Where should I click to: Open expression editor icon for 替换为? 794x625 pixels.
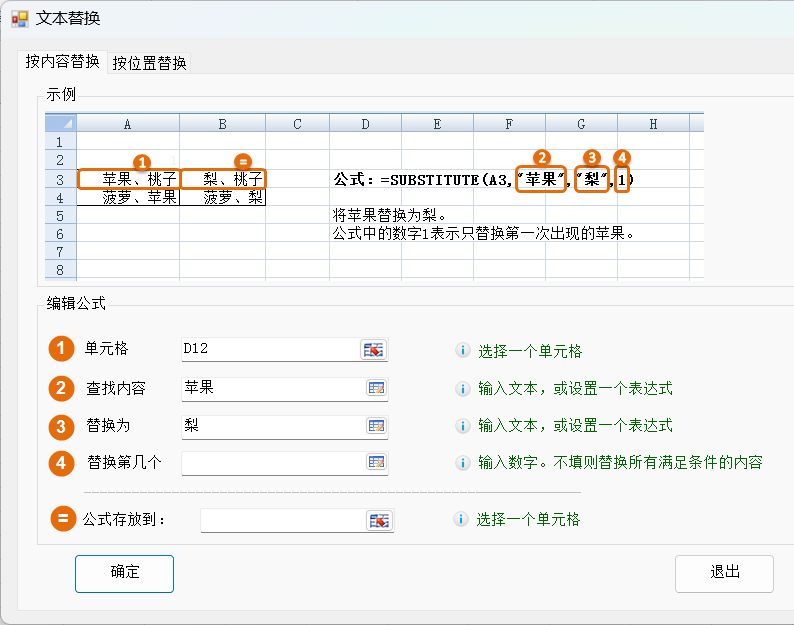click(x=376, y=426)
